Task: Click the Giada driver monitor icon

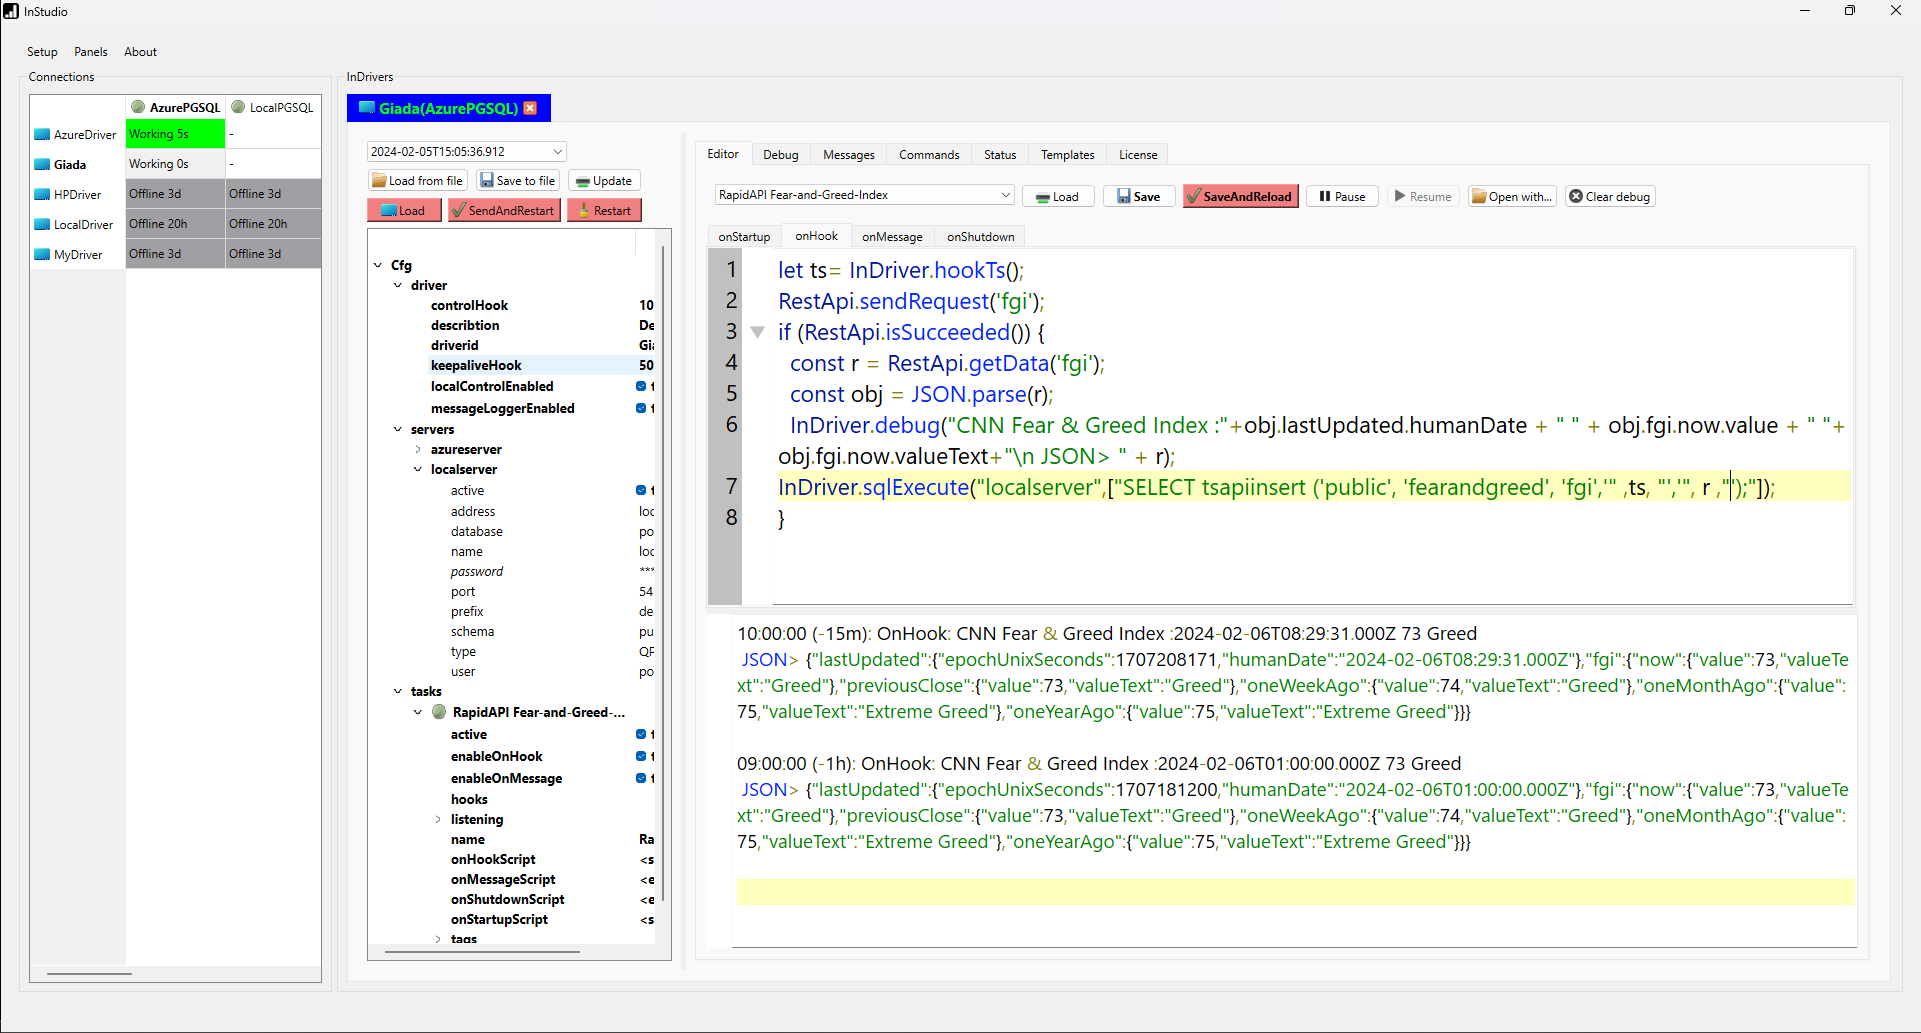Action: point(42,164)
